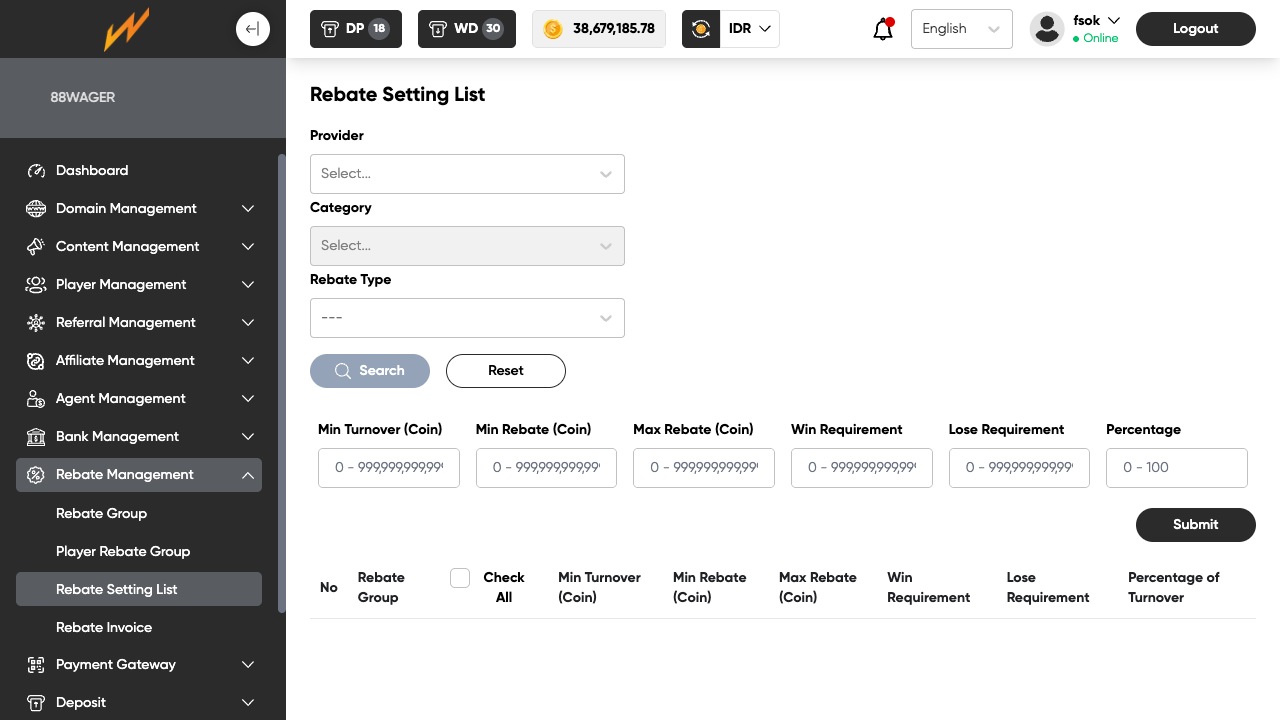Image resolution: width=1280 pixels, height=720 pixels.
Task: Open Player Rebate Group submenu item
Action: click(x=123, y=552)
